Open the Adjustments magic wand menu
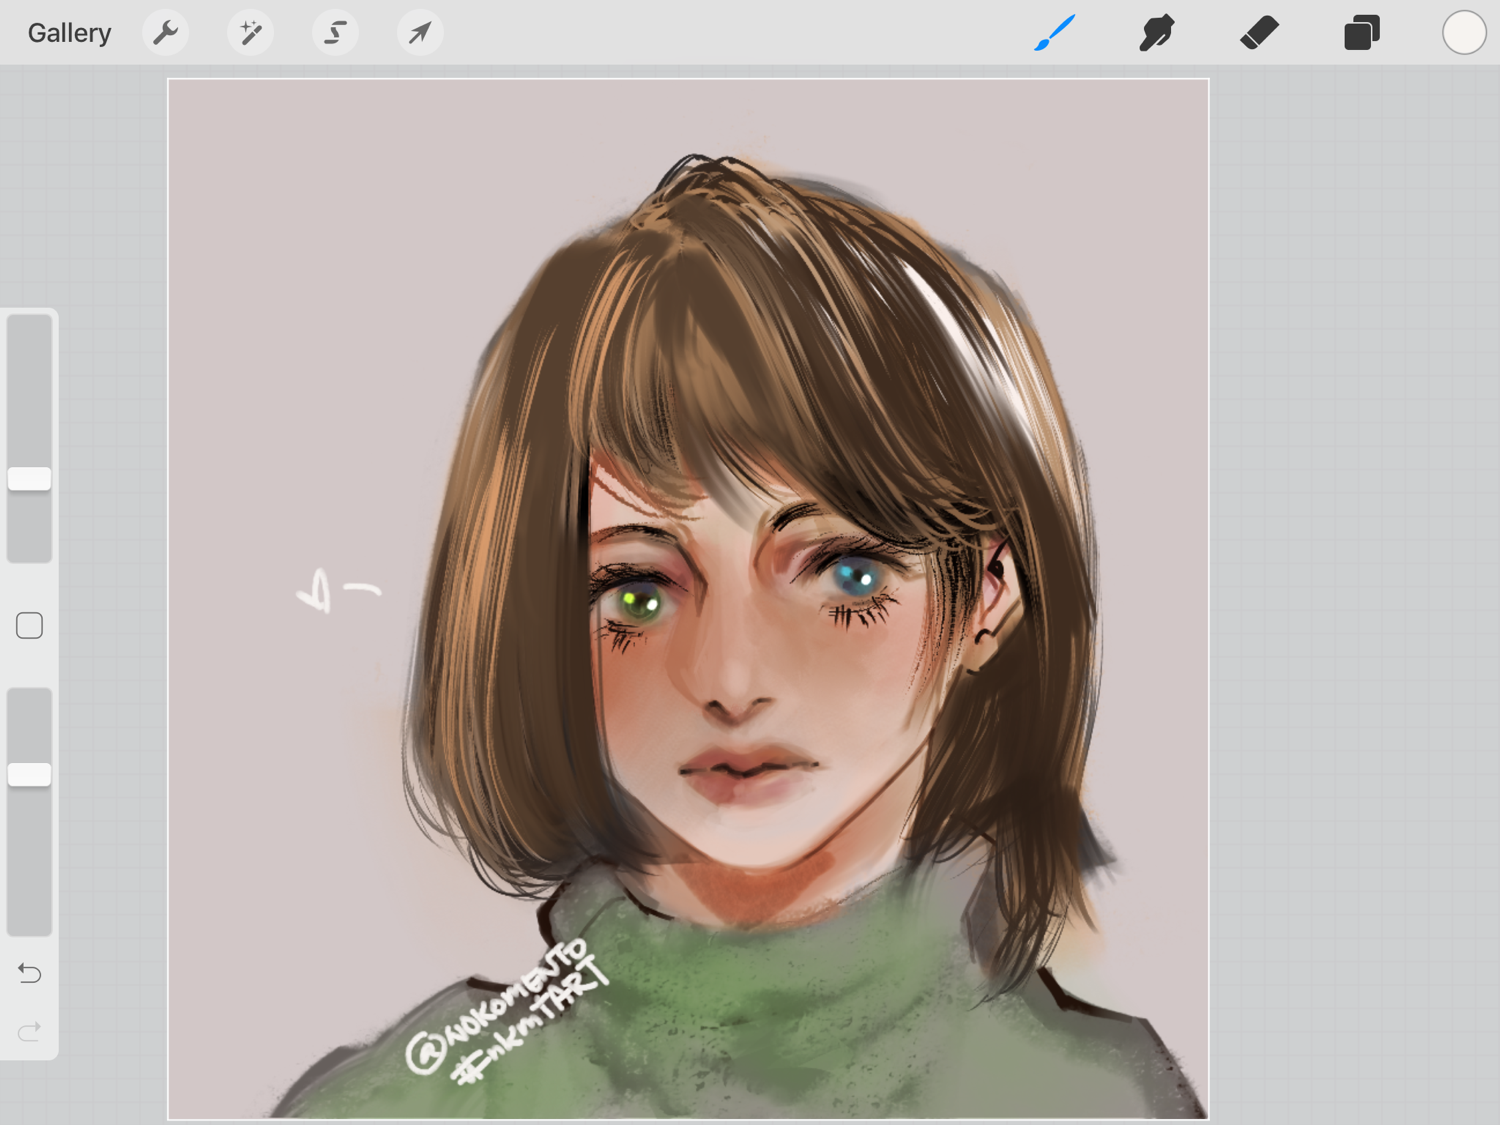Screen dimensions: 1500x1125 (x=250, y=33)
